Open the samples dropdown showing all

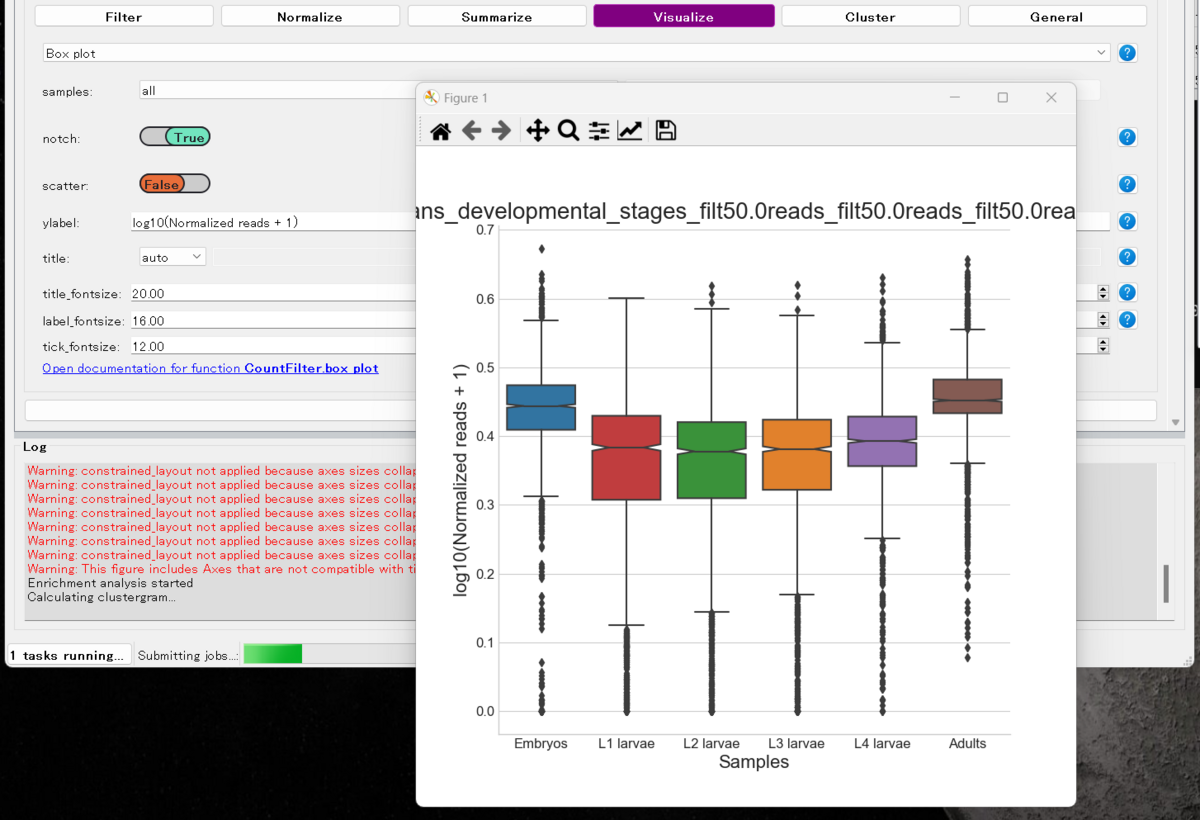270,89
